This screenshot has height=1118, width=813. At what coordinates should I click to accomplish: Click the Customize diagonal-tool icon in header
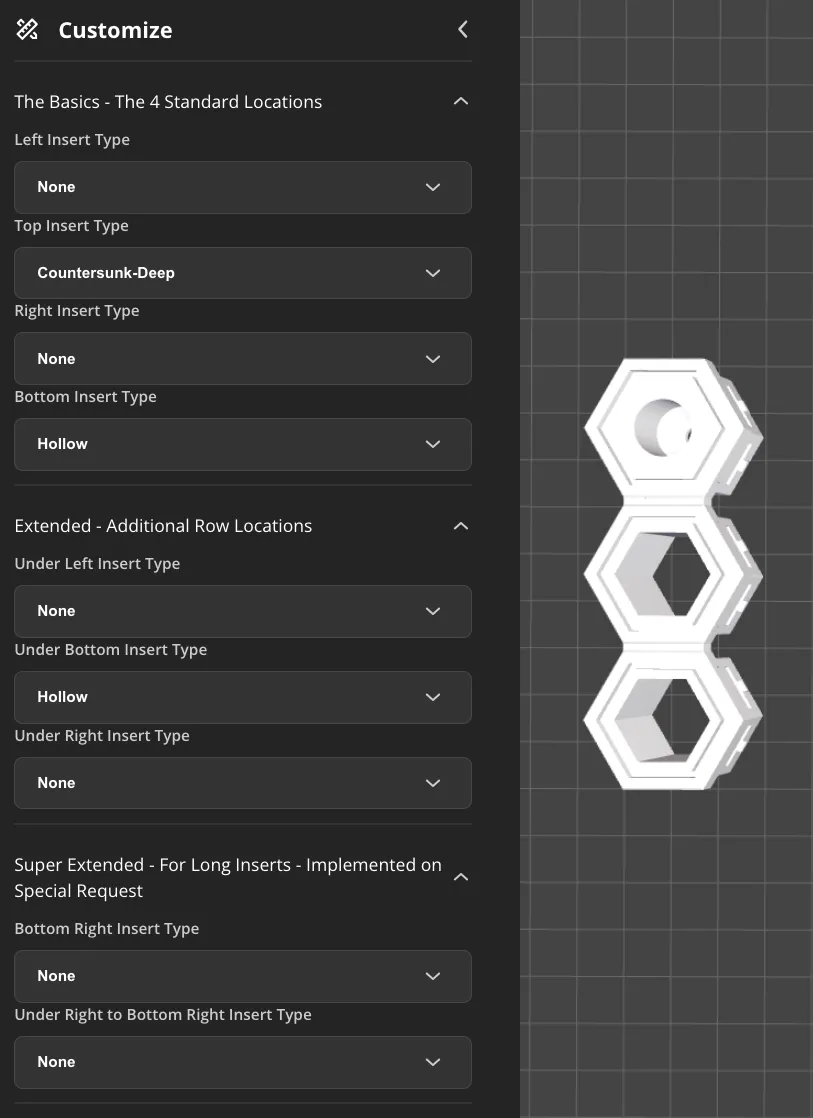(27, 30)
